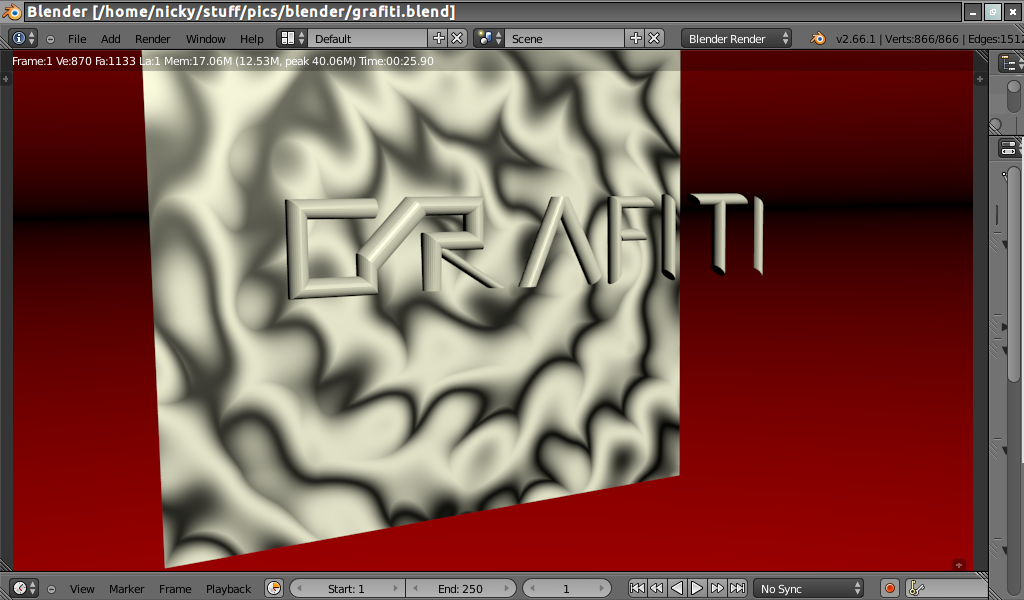Open the Blender Render engine dropdown
The image size is (1024, 600).
[736, 38]
